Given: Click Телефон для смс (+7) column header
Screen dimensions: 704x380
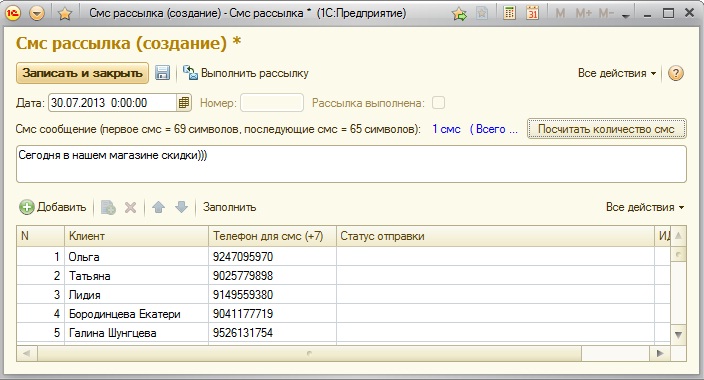Looking at the screenshot, I should click(273, 236).
